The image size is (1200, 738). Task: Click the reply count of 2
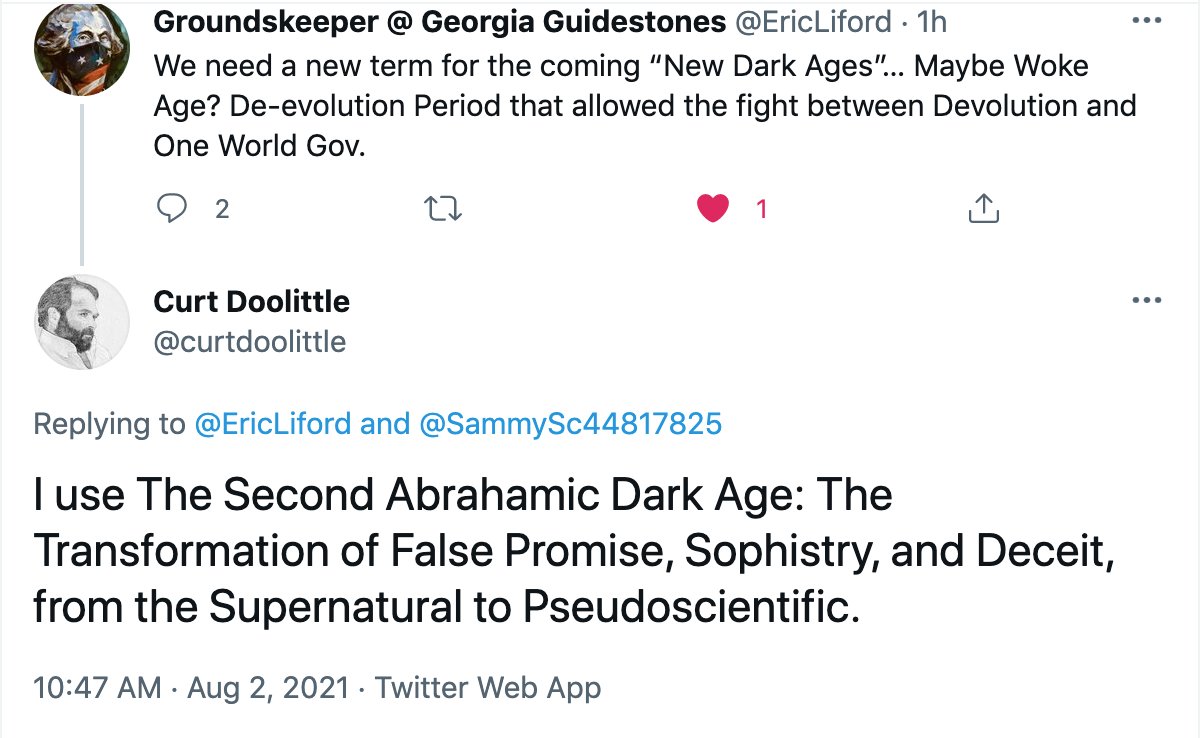(x=222, y=209)
